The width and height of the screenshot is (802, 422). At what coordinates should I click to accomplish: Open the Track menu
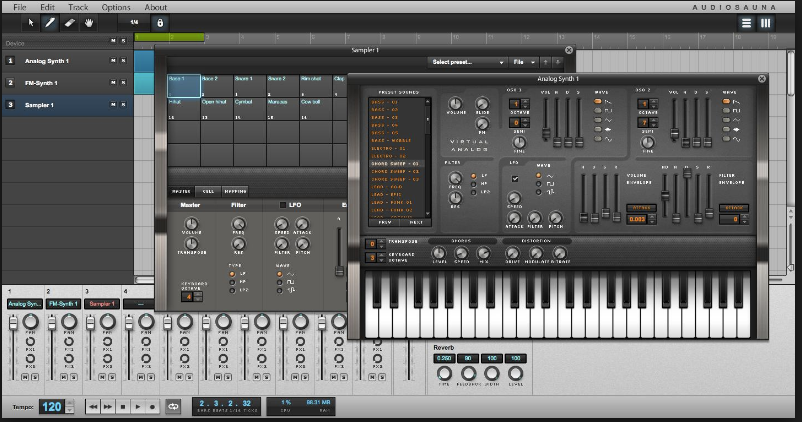coord(78,7)
